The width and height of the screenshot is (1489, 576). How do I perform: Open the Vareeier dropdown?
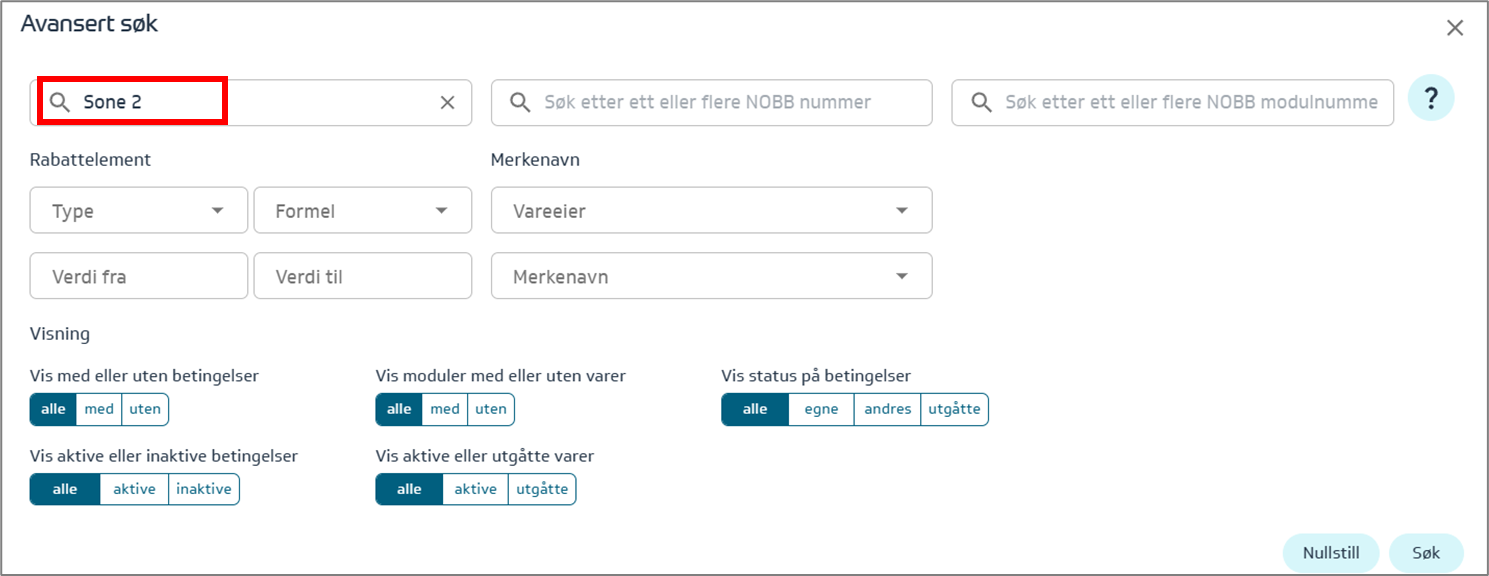[711, 211]
